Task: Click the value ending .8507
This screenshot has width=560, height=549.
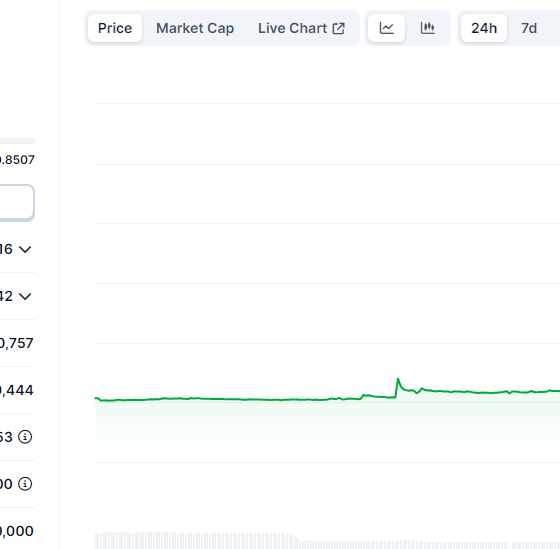Action: tap(17, 160)
